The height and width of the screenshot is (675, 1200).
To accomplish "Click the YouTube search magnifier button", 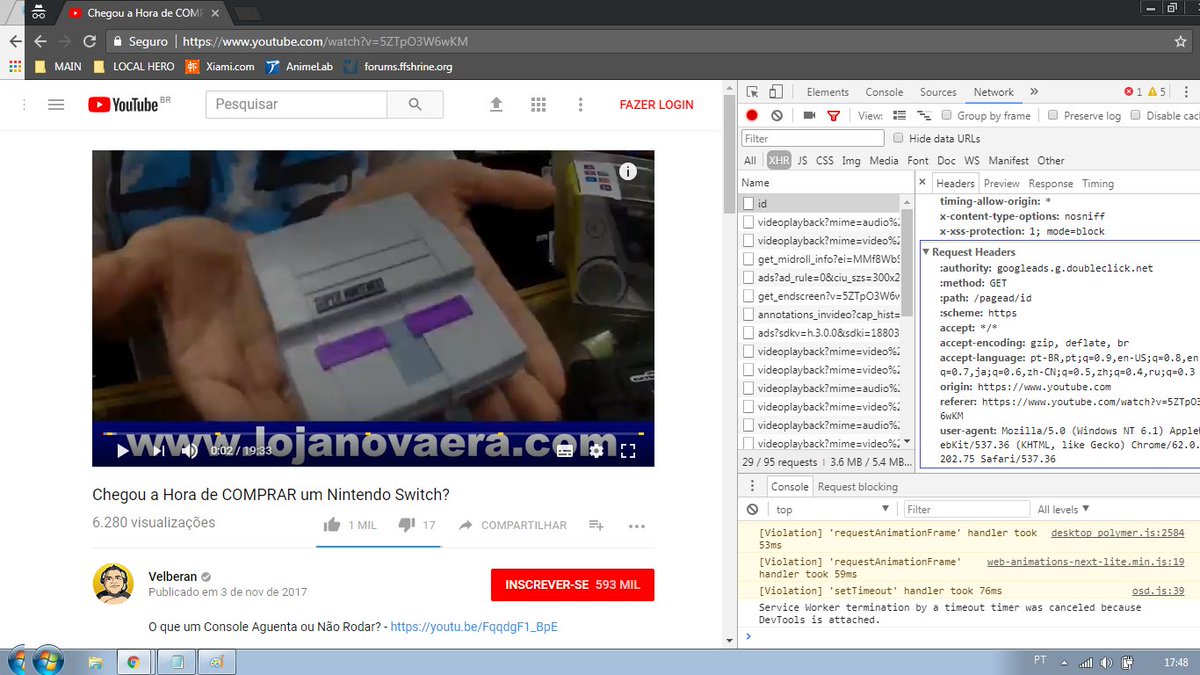I will pyautogui.click(x=416, y=104).
